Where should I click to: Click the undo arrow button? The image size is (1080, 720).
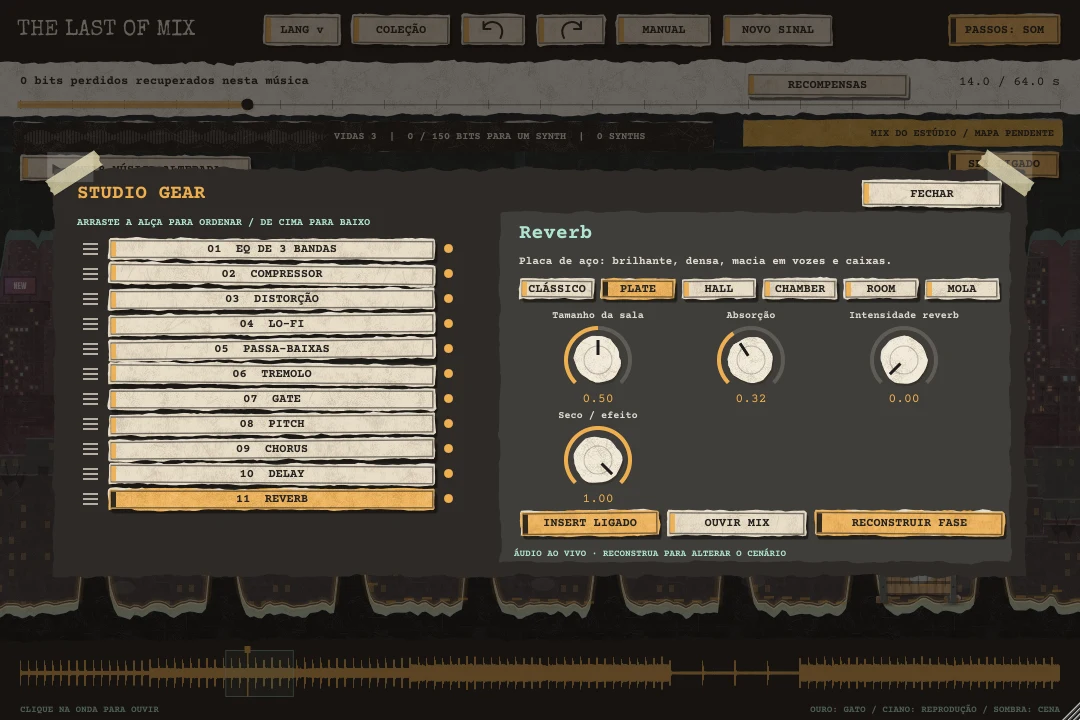pos(492,30)
